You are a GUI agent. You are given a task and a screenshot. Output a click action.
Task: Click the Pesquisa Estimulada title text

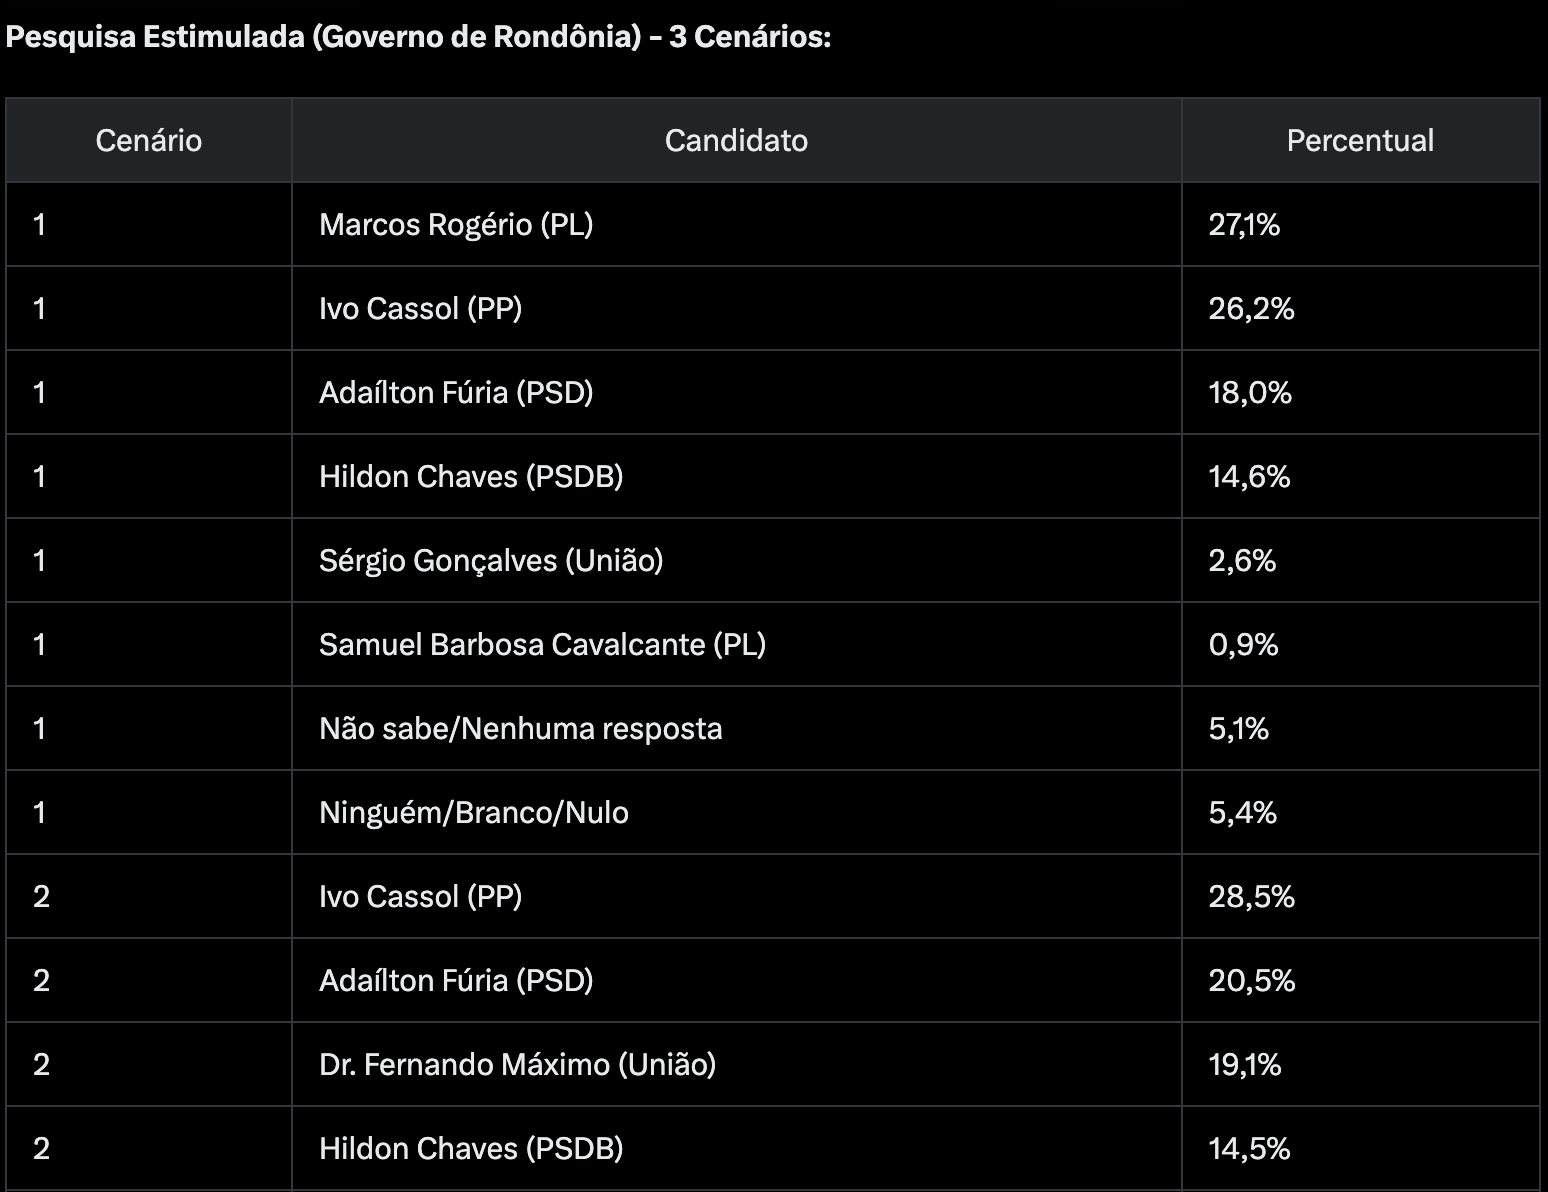(418, 37)
